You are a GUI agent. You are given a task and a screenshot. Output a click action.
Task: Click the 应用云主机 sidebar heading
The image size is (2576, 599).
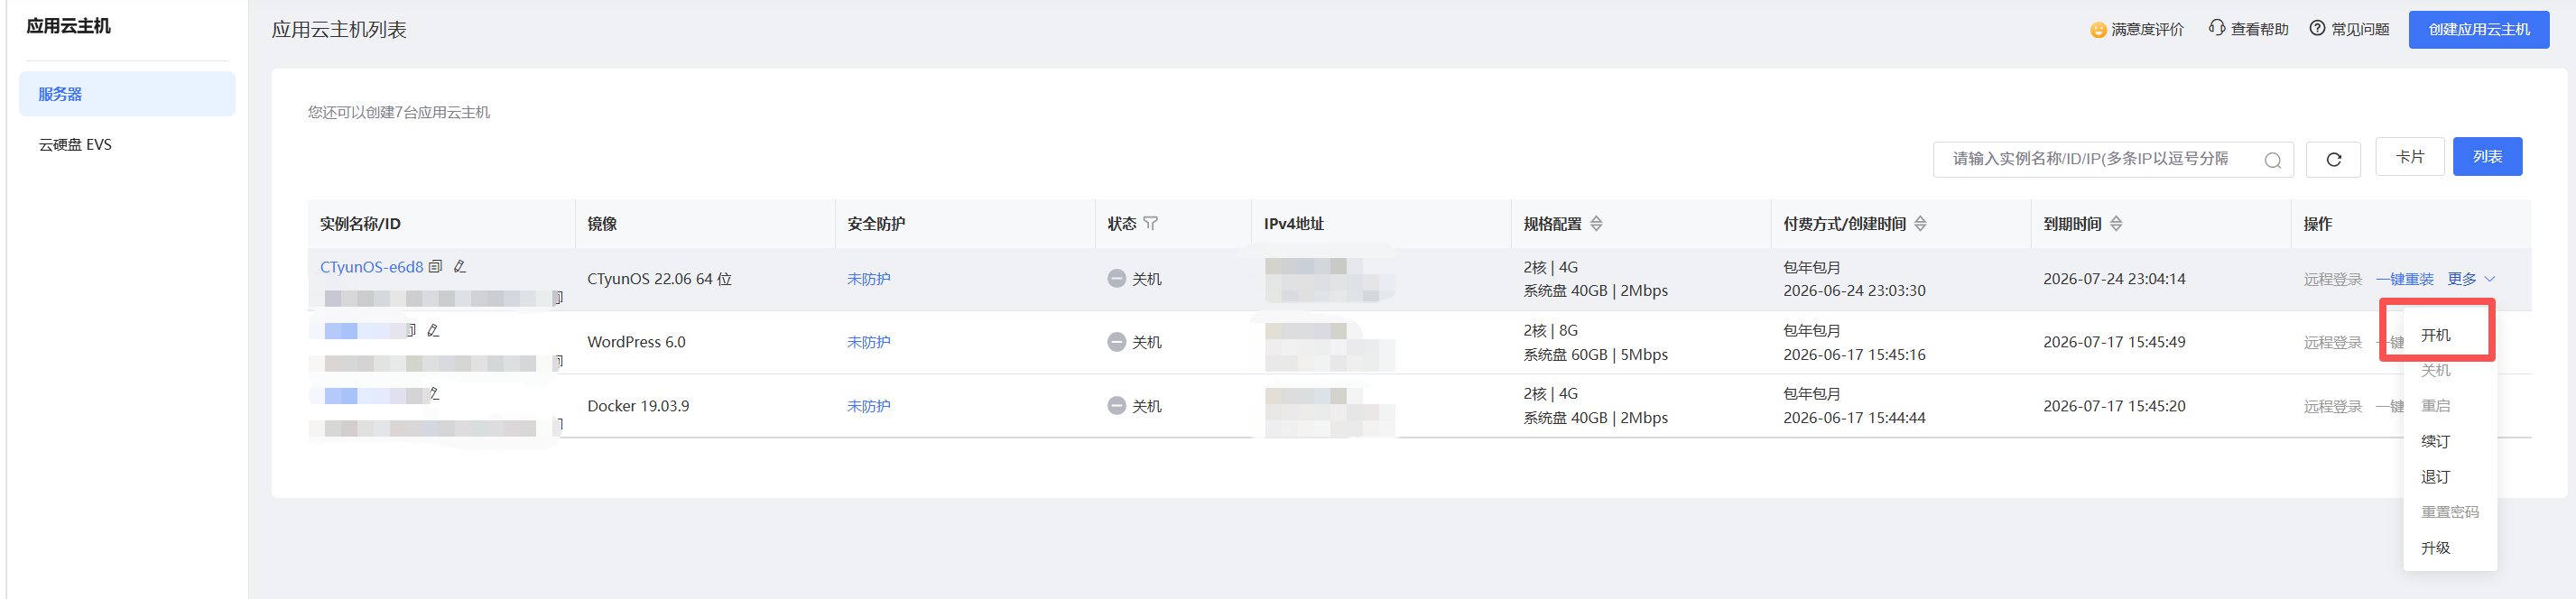pyautogui.click(x=68, y=26)
